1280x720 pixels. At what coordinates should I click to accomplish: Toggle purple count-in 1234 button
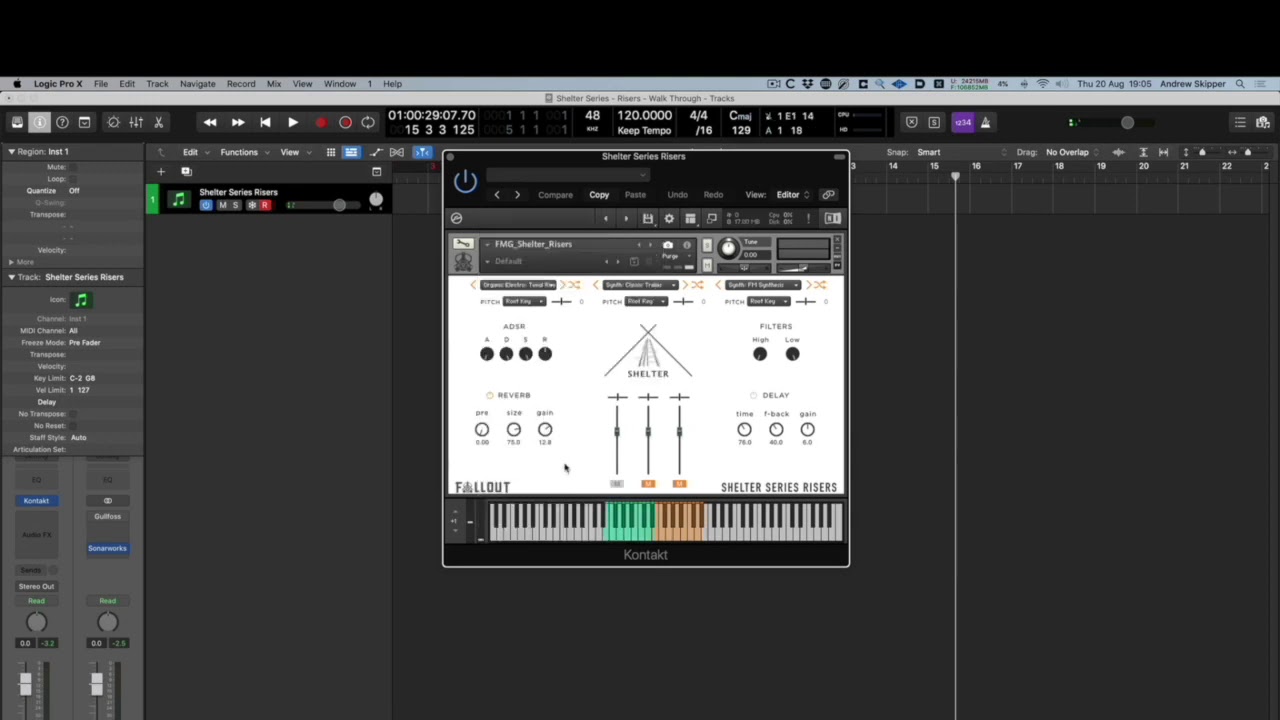coord(962,122)
